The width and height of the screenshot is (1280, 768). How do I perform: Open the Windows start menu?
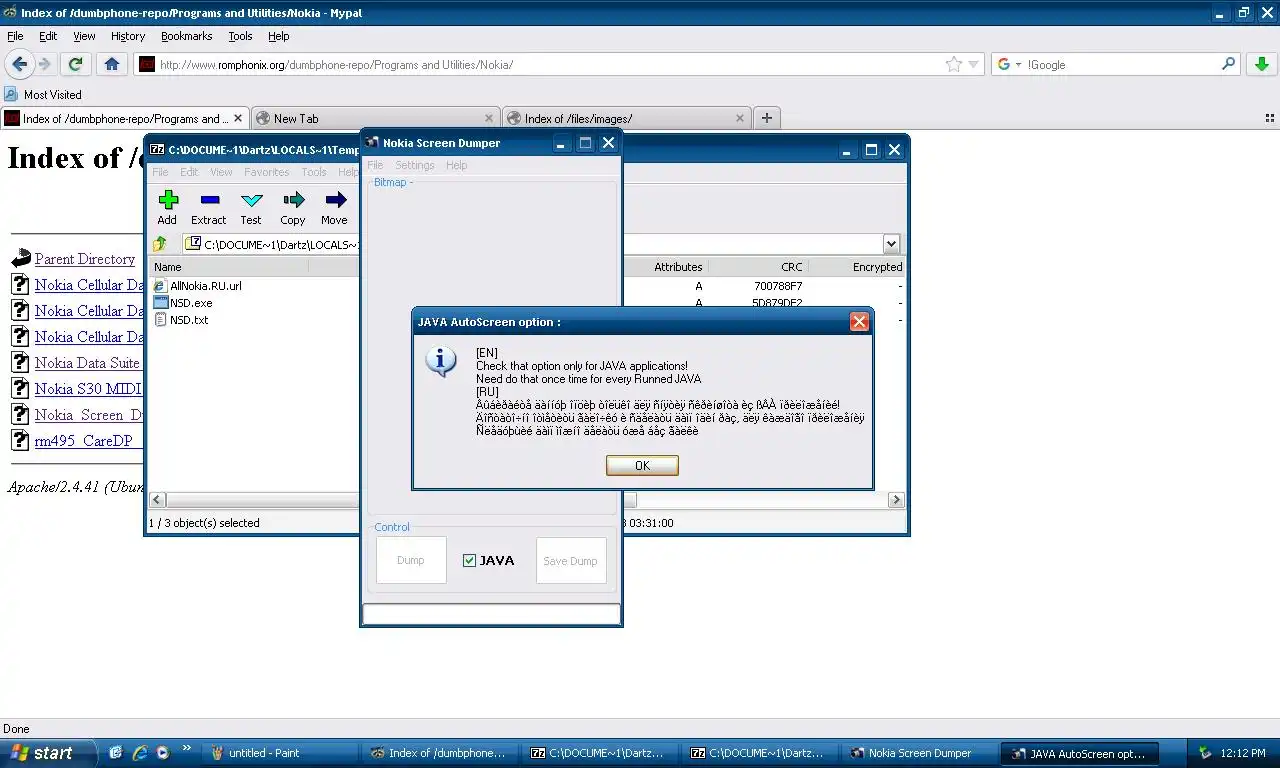[48, 753]
